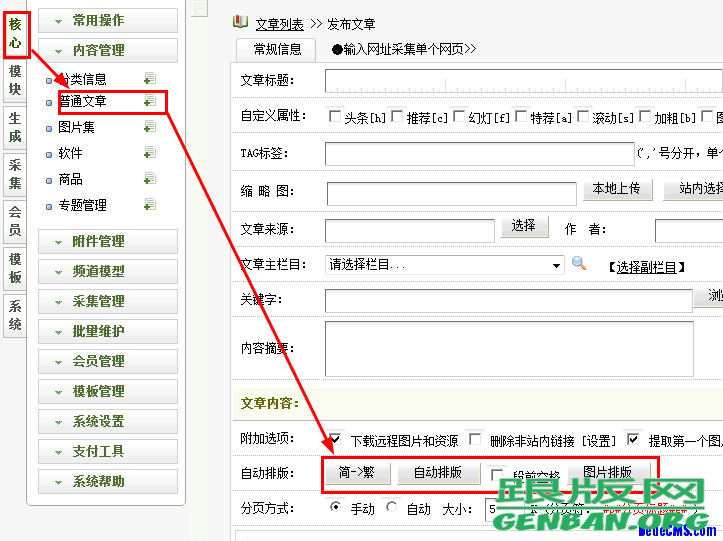The width and height of the screenshot is (723, 541).
Task: Check the 头条[h] attribute box
Action: 334,116
